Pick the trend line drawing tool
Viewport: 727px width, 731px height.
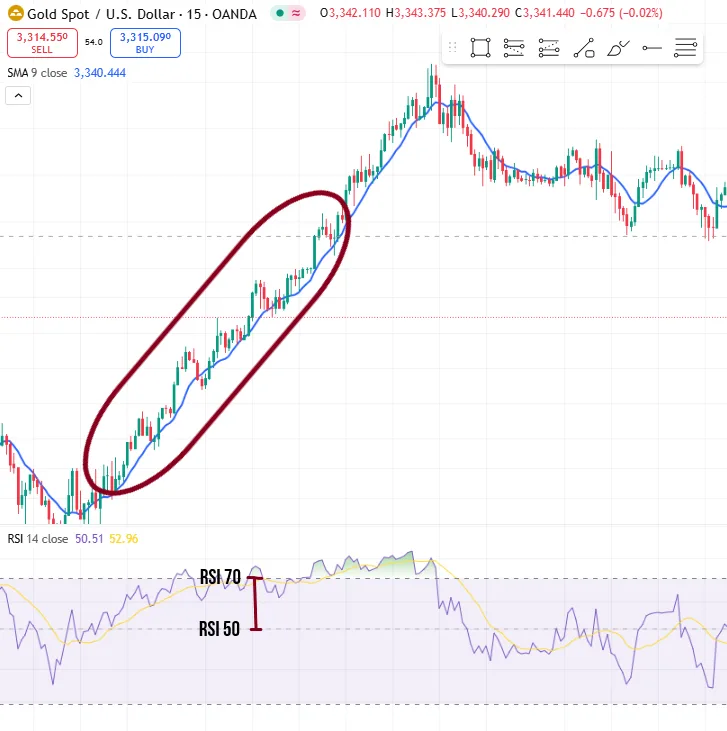tap(584, 47)
